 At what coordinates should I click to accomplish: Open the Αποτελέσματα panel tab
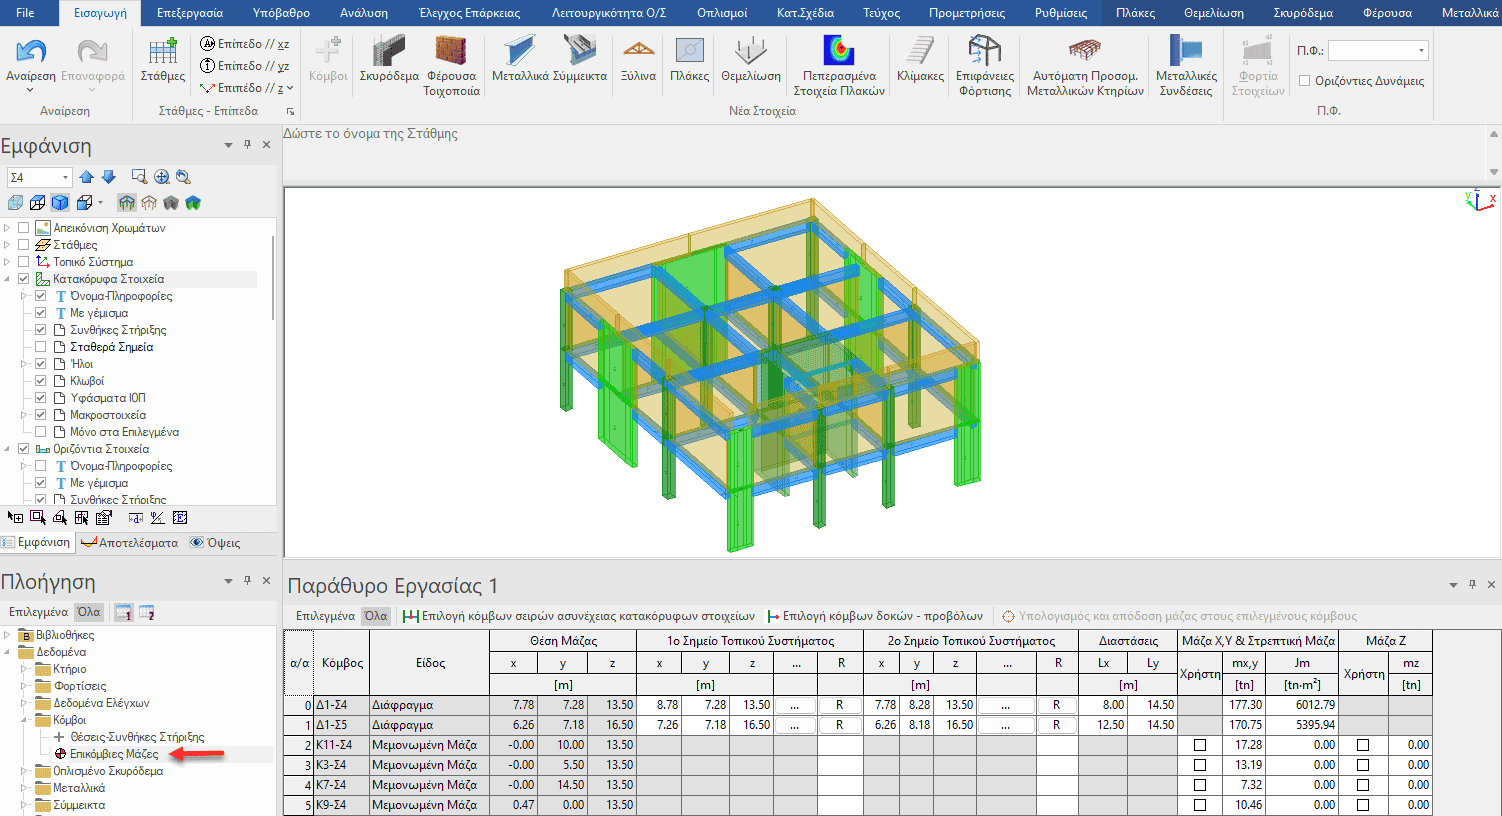pyautogui.click(x=130, y=543)
